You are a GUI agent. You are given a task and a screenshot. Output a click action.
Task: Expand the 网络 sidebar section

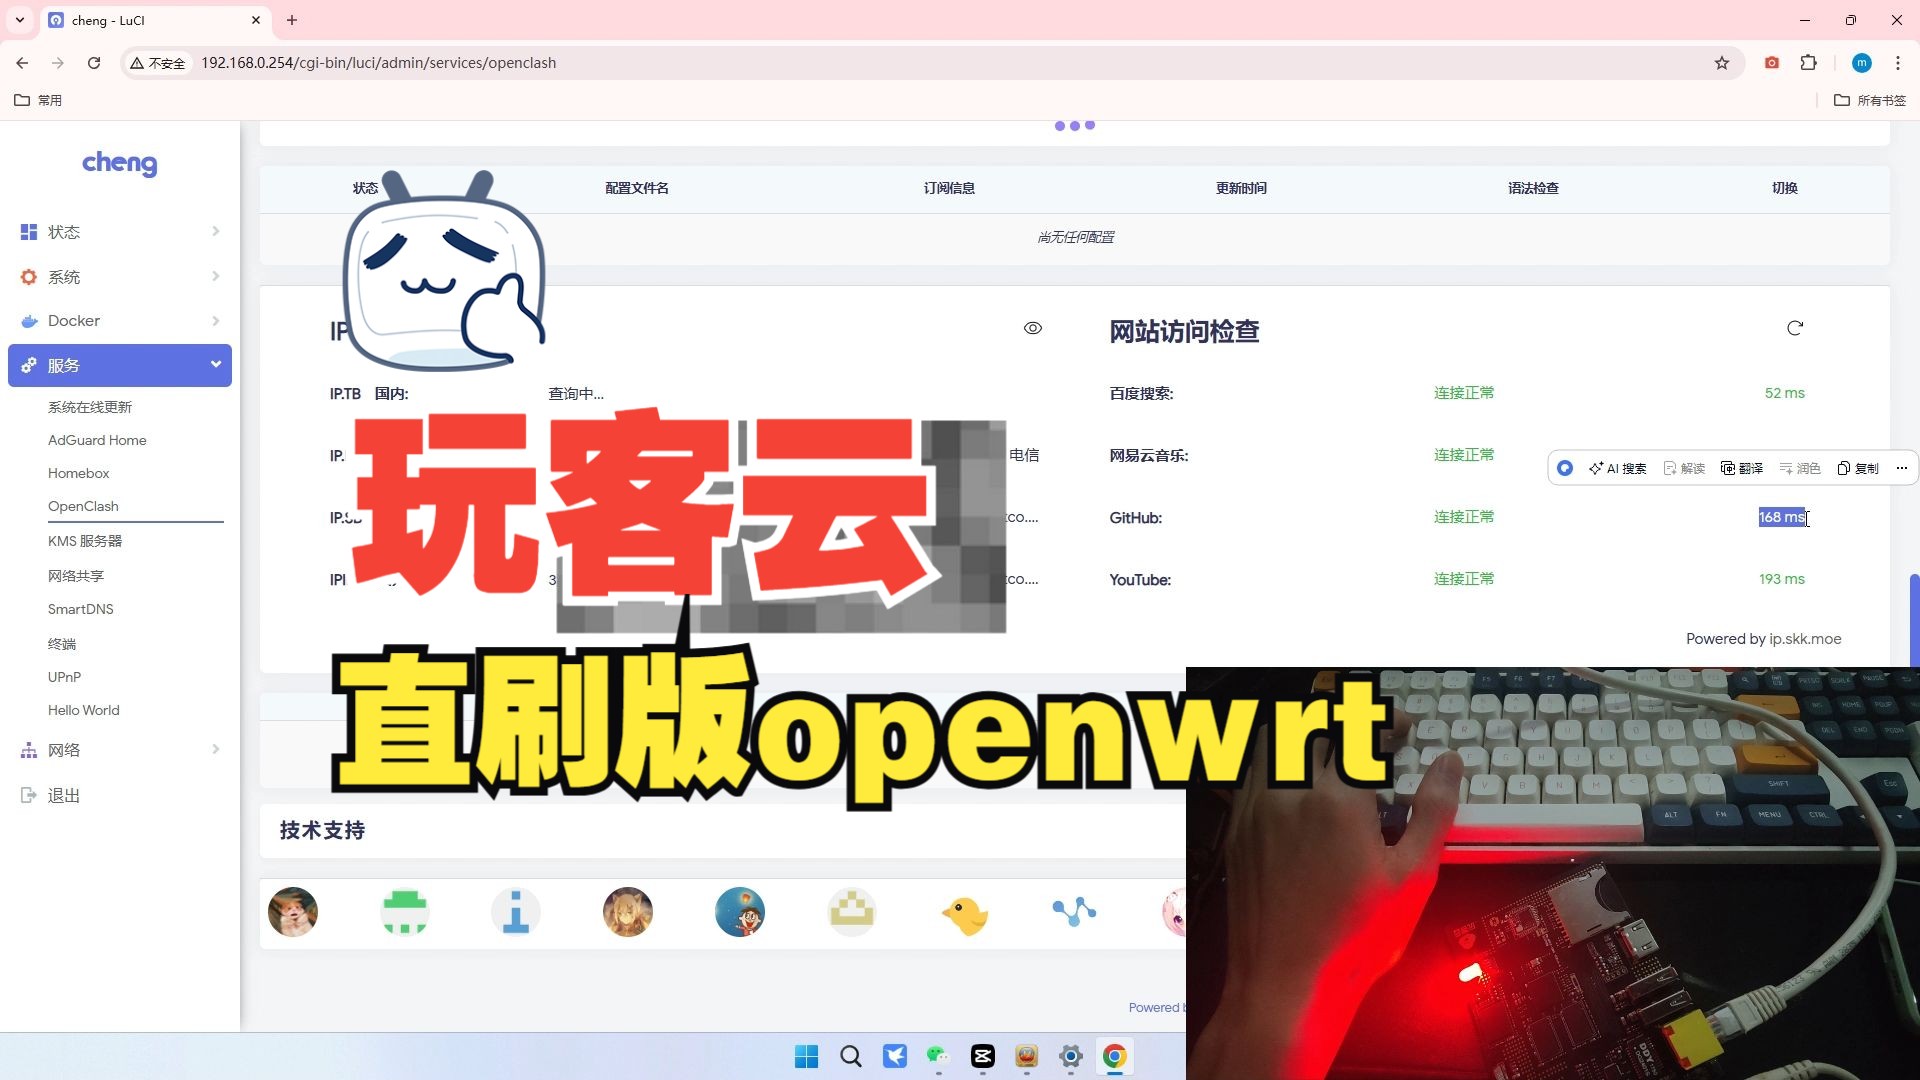(x=119, y=749)
